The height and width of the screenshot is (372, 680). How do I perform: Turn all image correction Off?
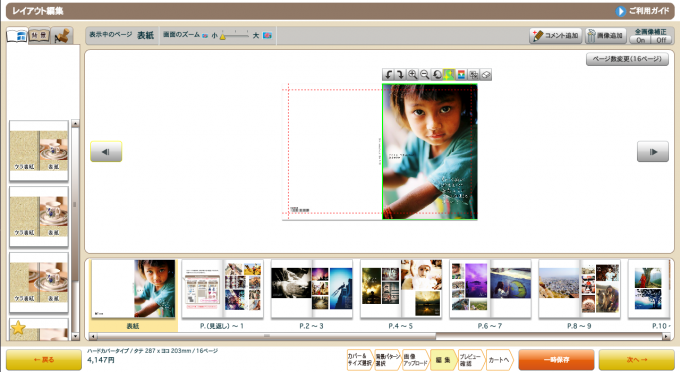661,40
